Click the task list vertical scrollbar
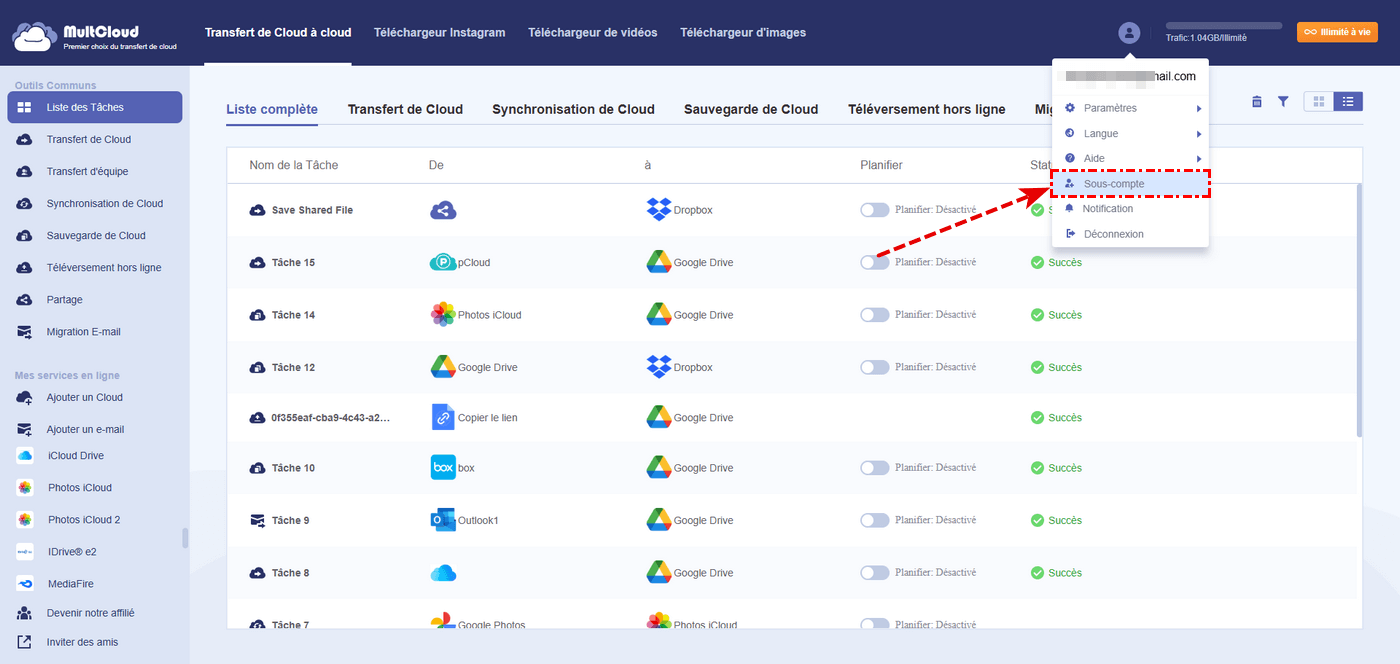The image size is (1400, 664). click(x=1358, y=310)
